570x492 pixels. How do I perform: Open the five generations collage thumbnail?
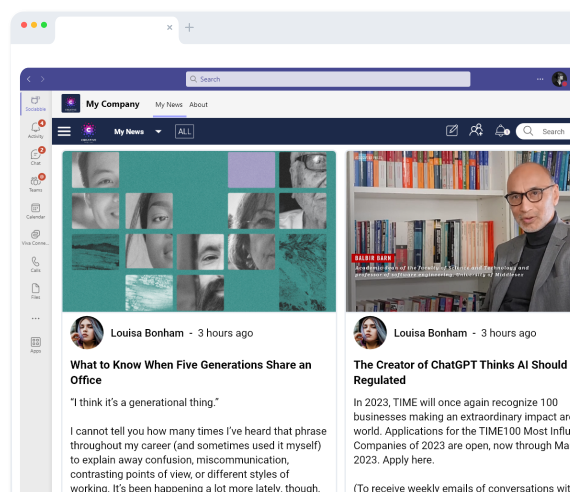click(x=199, y=231)
